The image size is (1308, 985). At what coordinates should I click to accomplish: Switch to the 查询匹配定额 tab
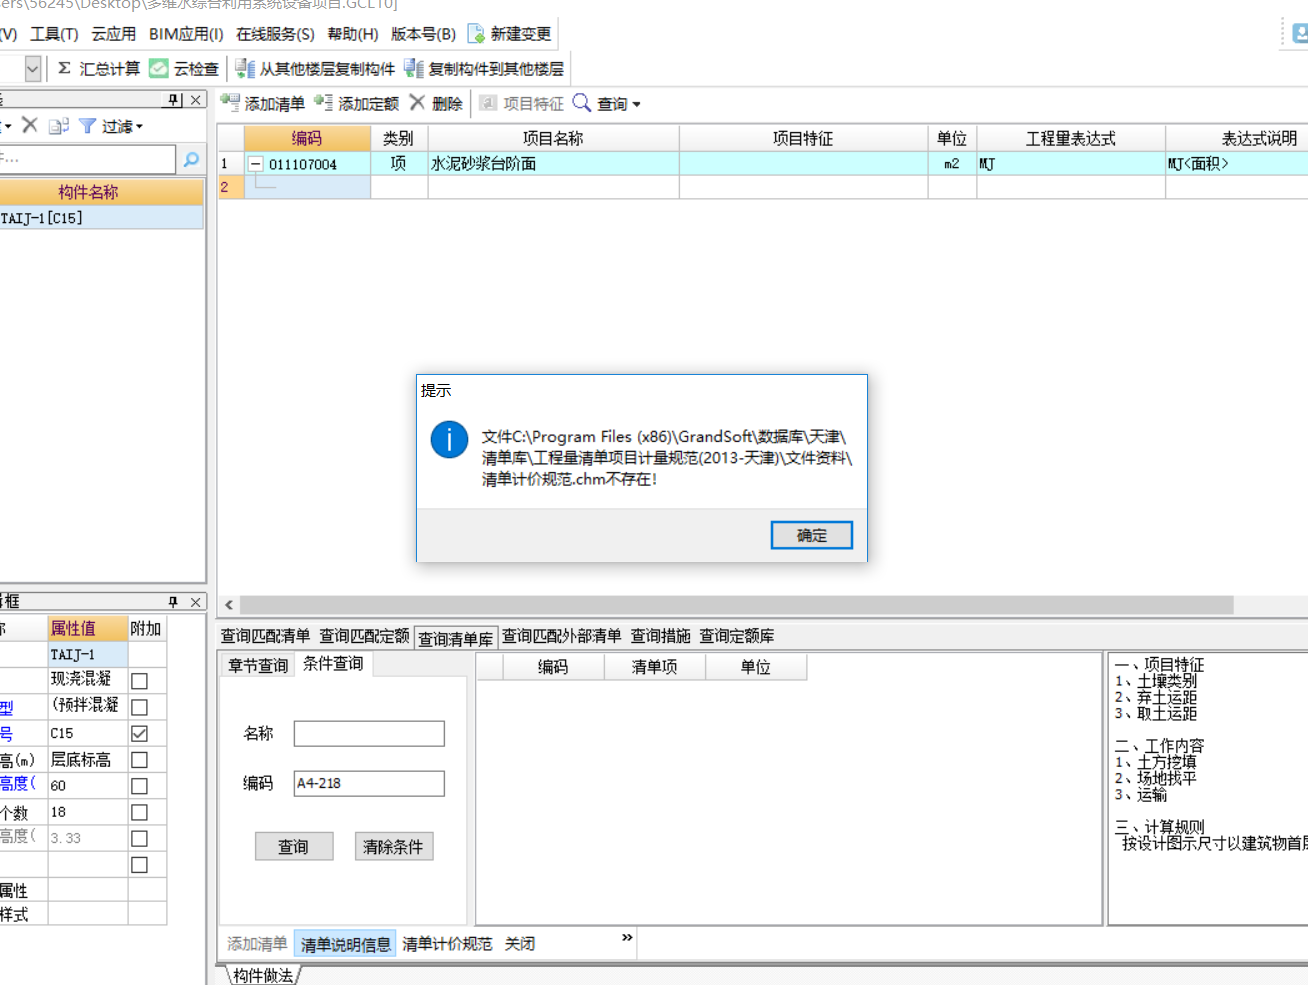tap(364, 636)
